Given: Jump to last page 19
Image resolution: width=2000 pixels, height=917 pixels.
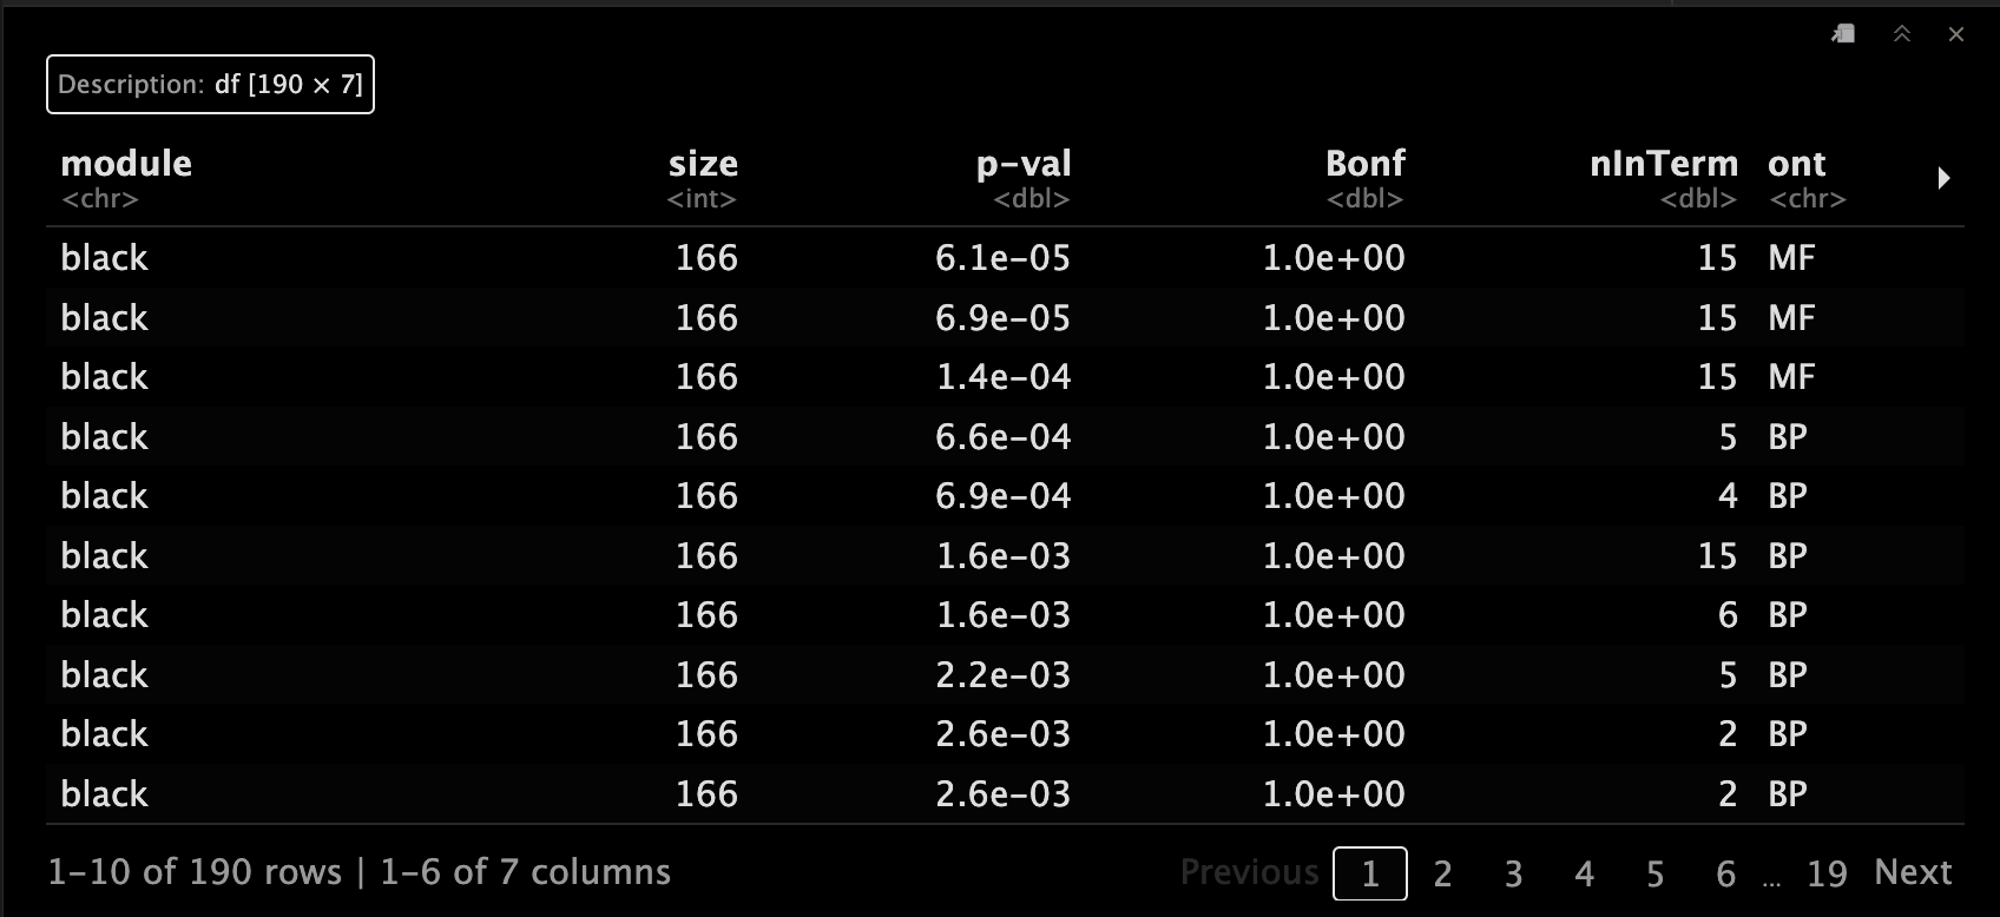Looking at the screenshot, I should click(1826, 873).
